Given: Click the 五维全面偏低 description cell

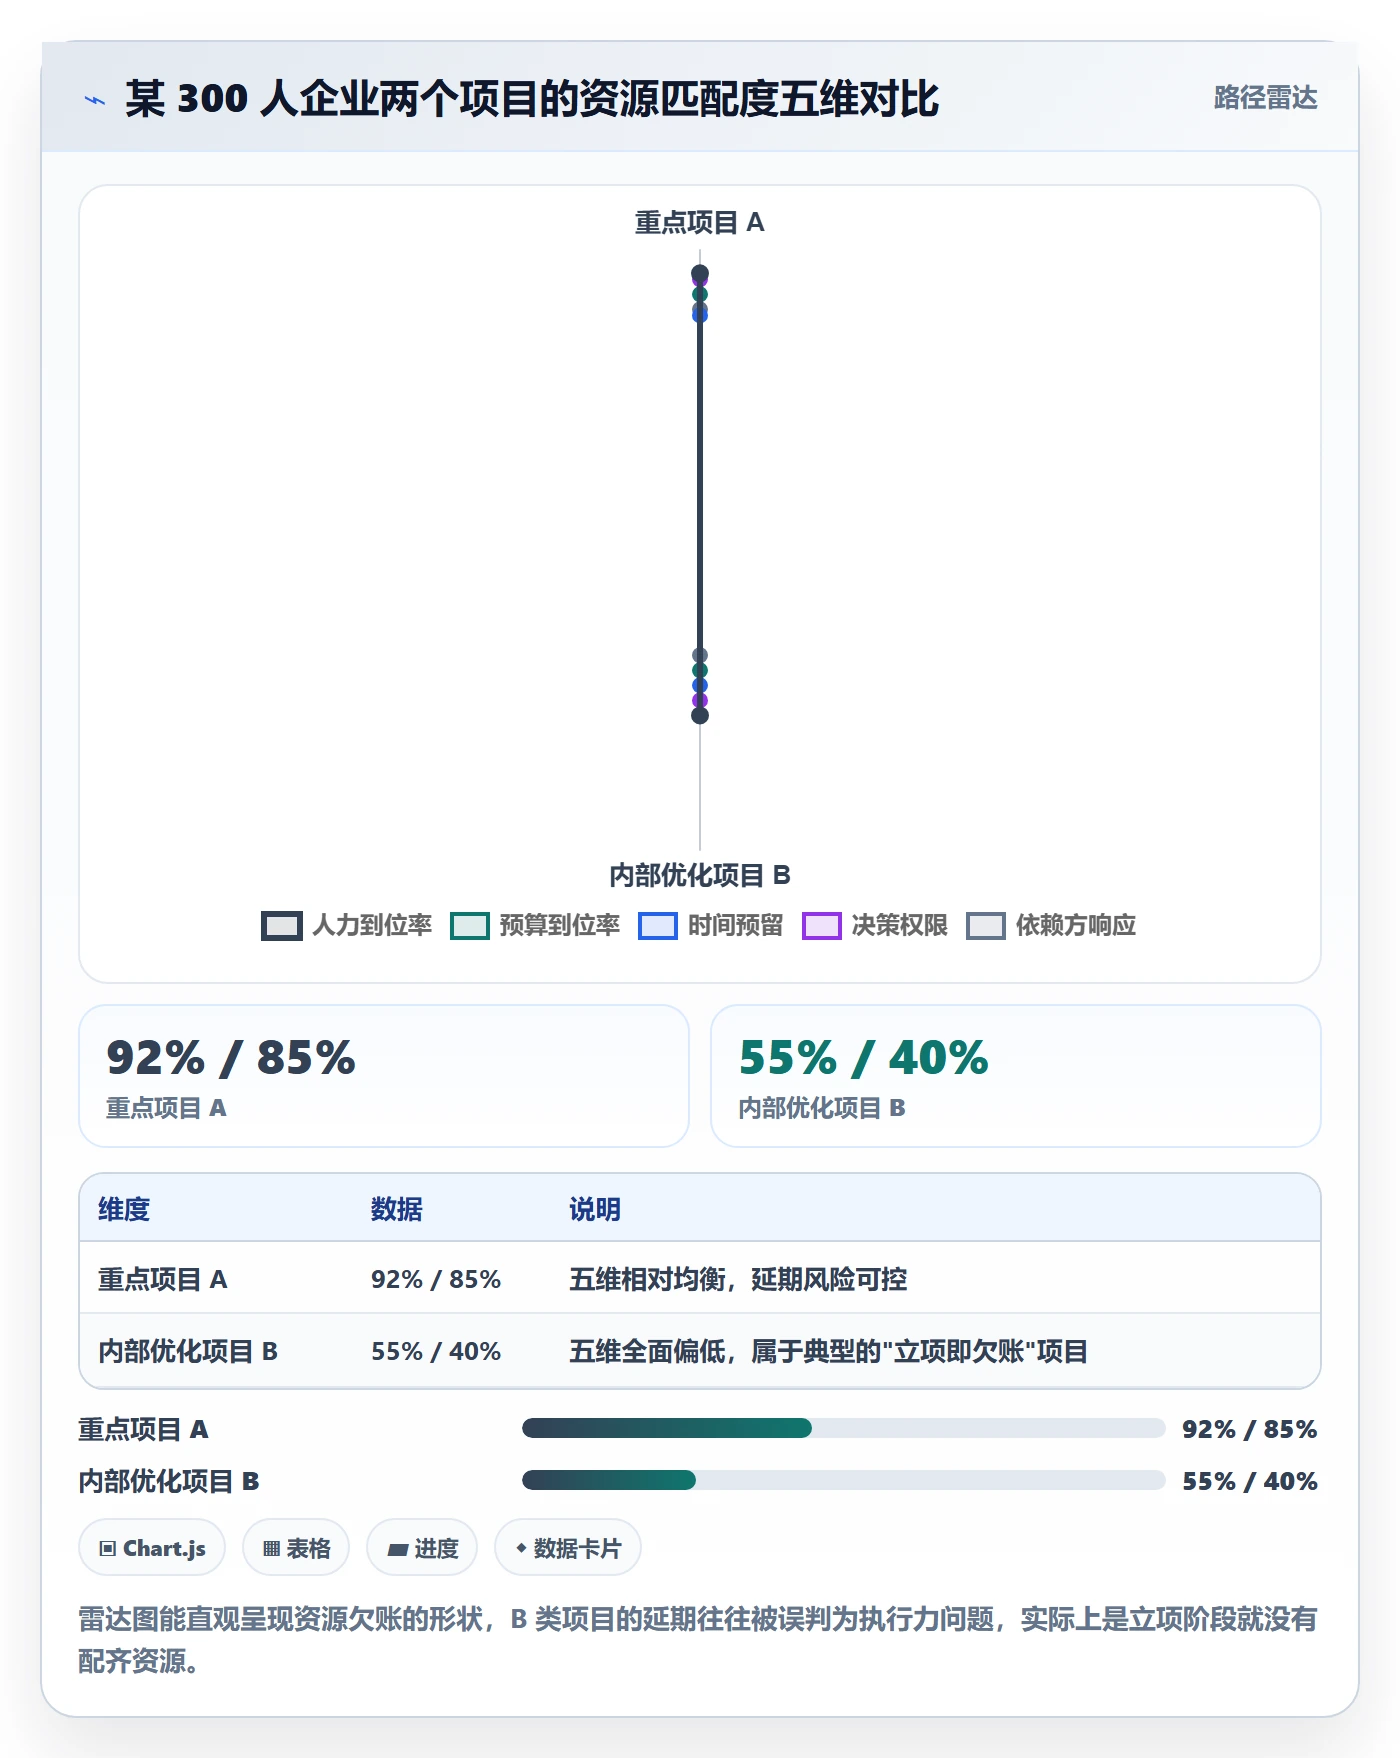Looking at the screenshot, I should [x=828, y=1351].
